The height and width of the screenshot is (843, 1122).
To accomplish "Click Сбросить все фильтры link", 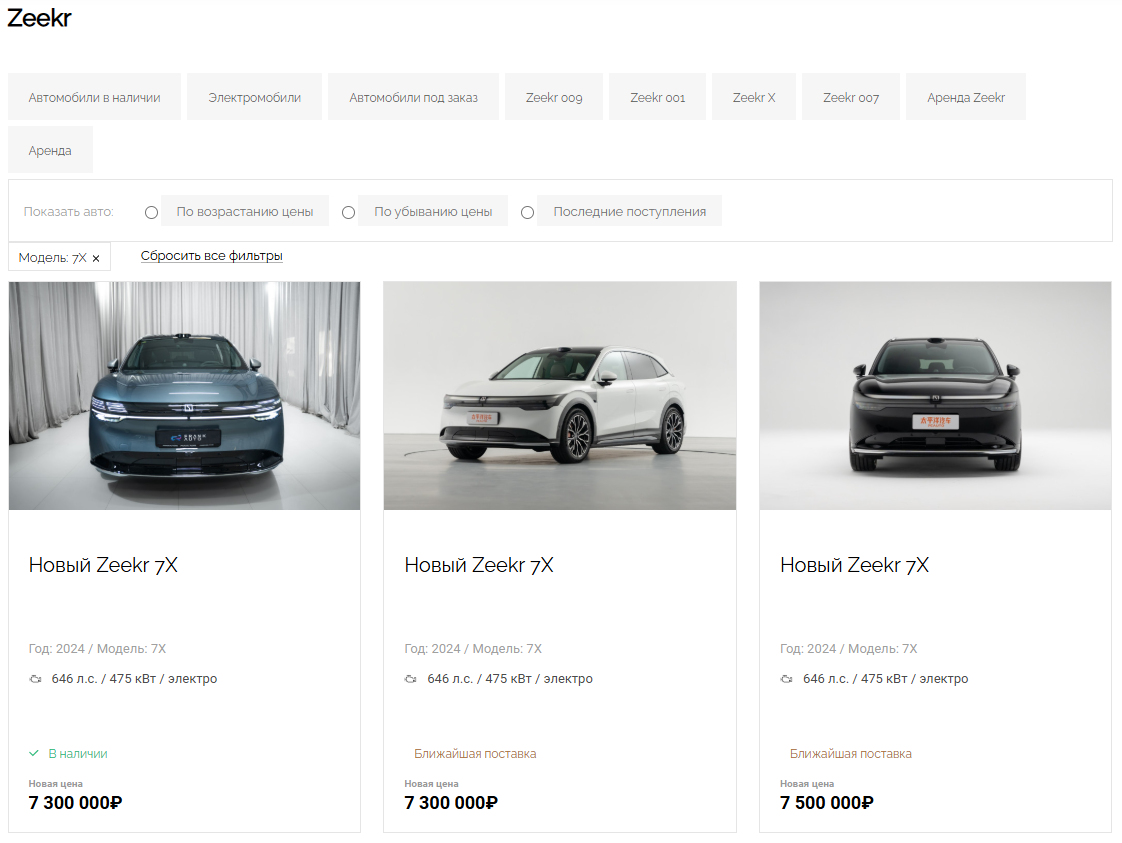I will pyautogui.click(x=212, y=256).
